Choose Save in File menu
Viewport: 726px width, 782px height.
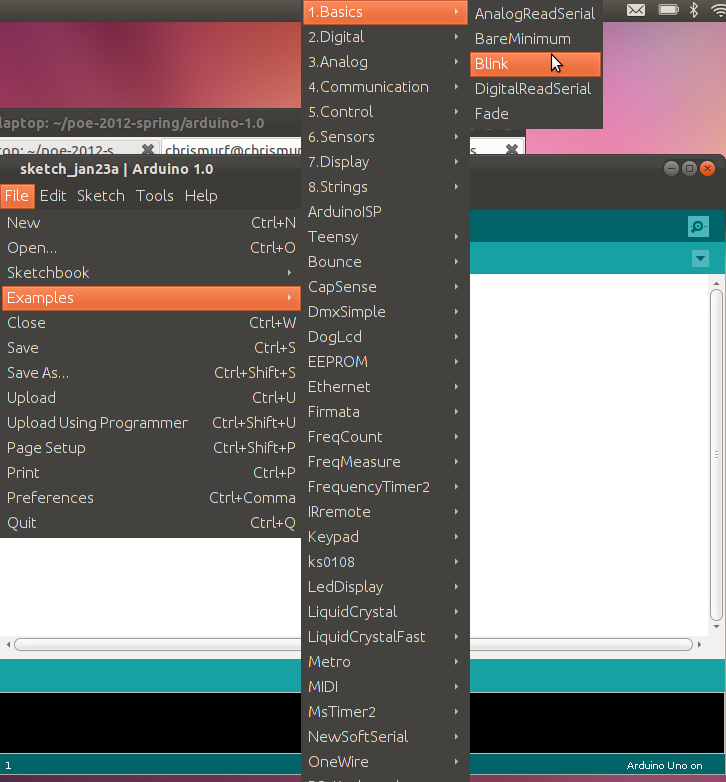[151, 348]
